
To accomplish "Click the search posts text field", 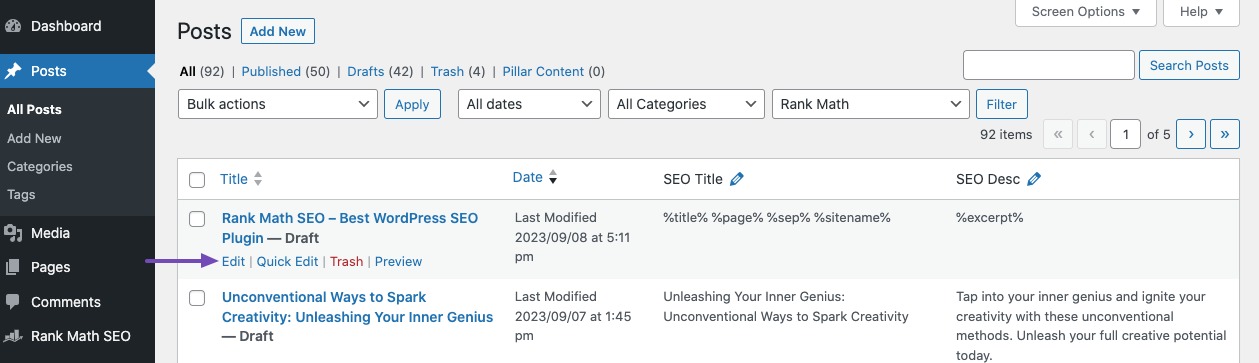I will 1048,65.
